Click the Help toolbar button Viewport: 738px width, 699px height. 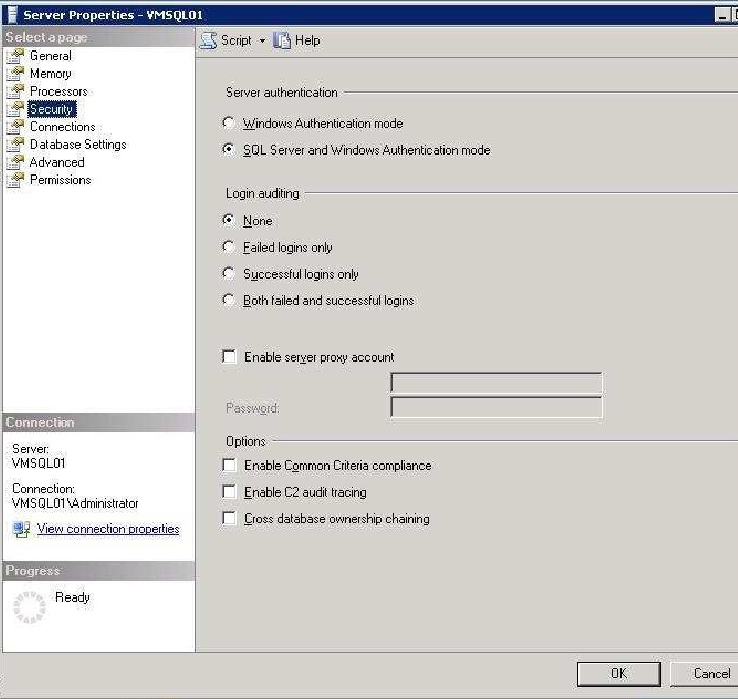(297, 40)
